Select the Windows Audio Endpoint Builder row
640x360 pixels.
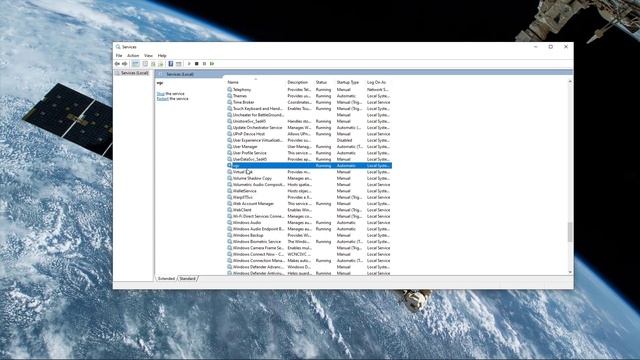[x=309, y=229]
